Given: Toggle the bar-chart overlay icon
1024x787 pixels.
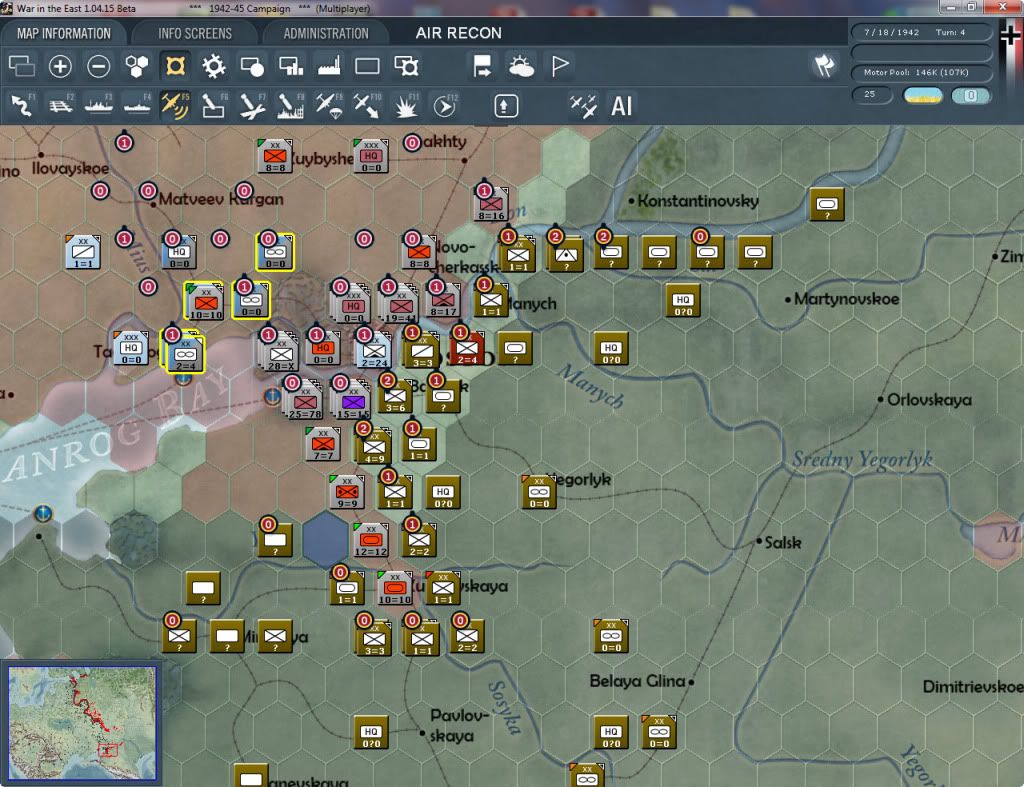Looking at the screenshot, I should 291,66.
